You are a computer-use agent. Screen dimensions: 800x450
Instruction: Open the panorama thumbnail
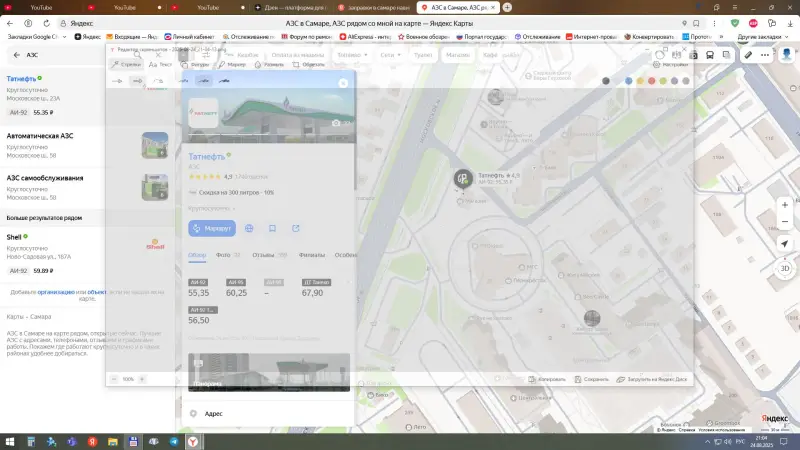269,372
